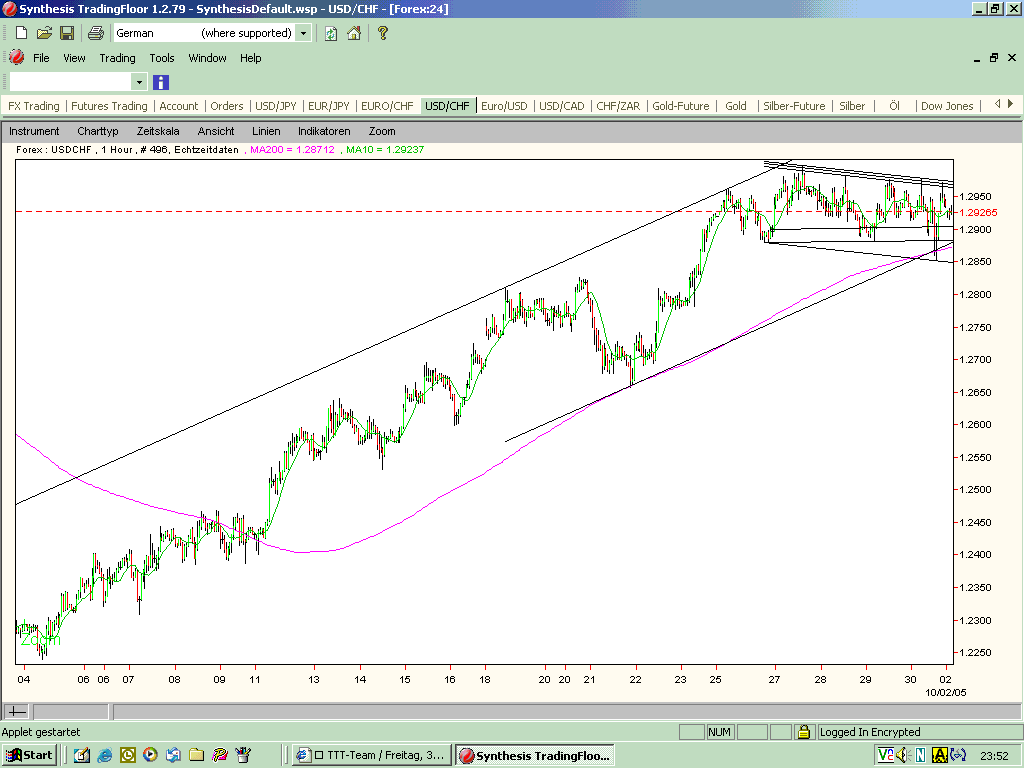Click the MA10 = 1.29237 legend text
Screen dimensions: 1024x768
[x=385, y=150]
